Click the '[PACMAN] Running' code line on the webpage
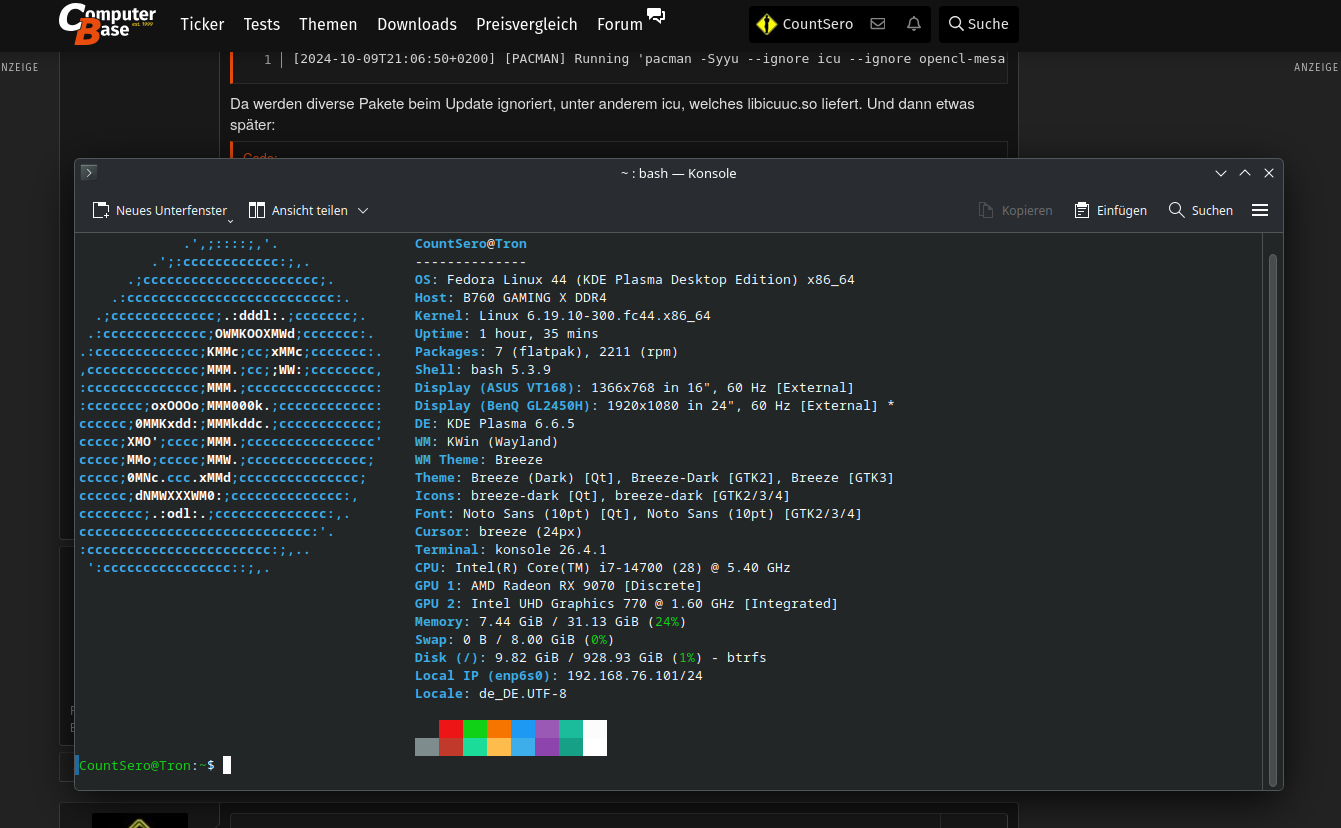1341x828 pixels. [x=649, y=59]
